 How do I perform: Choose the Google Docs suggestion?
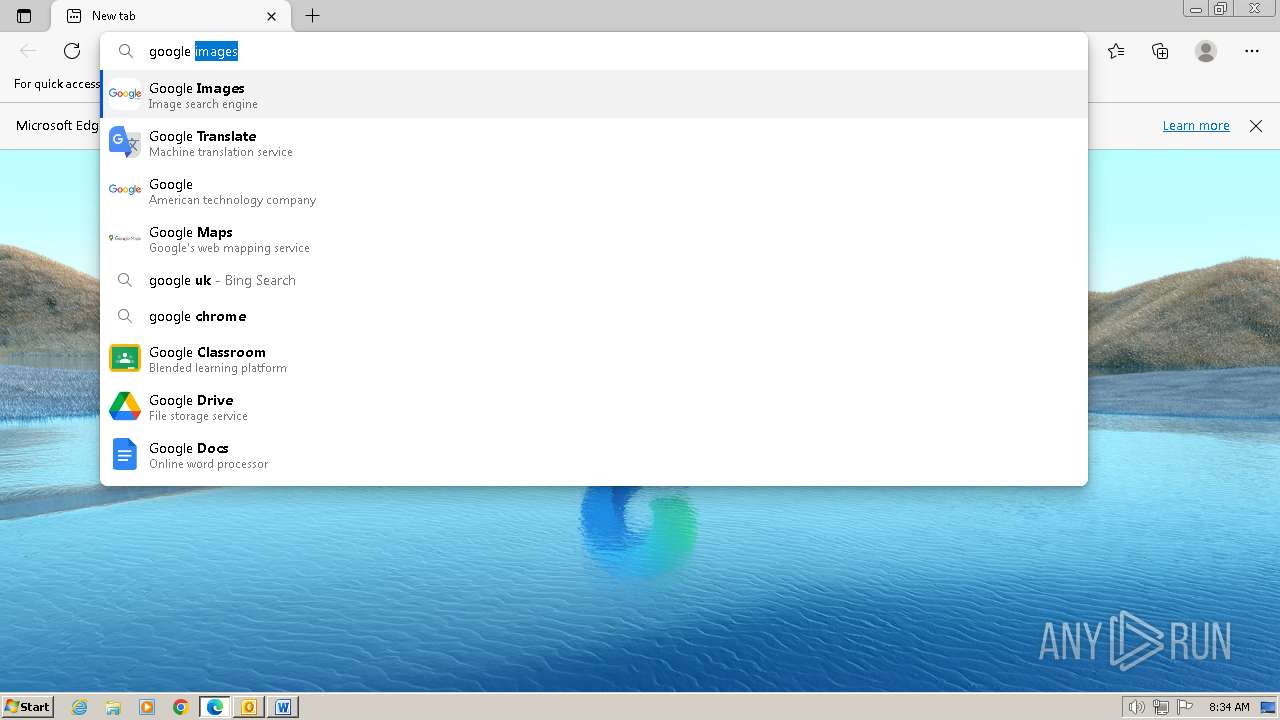pos(594,455)
